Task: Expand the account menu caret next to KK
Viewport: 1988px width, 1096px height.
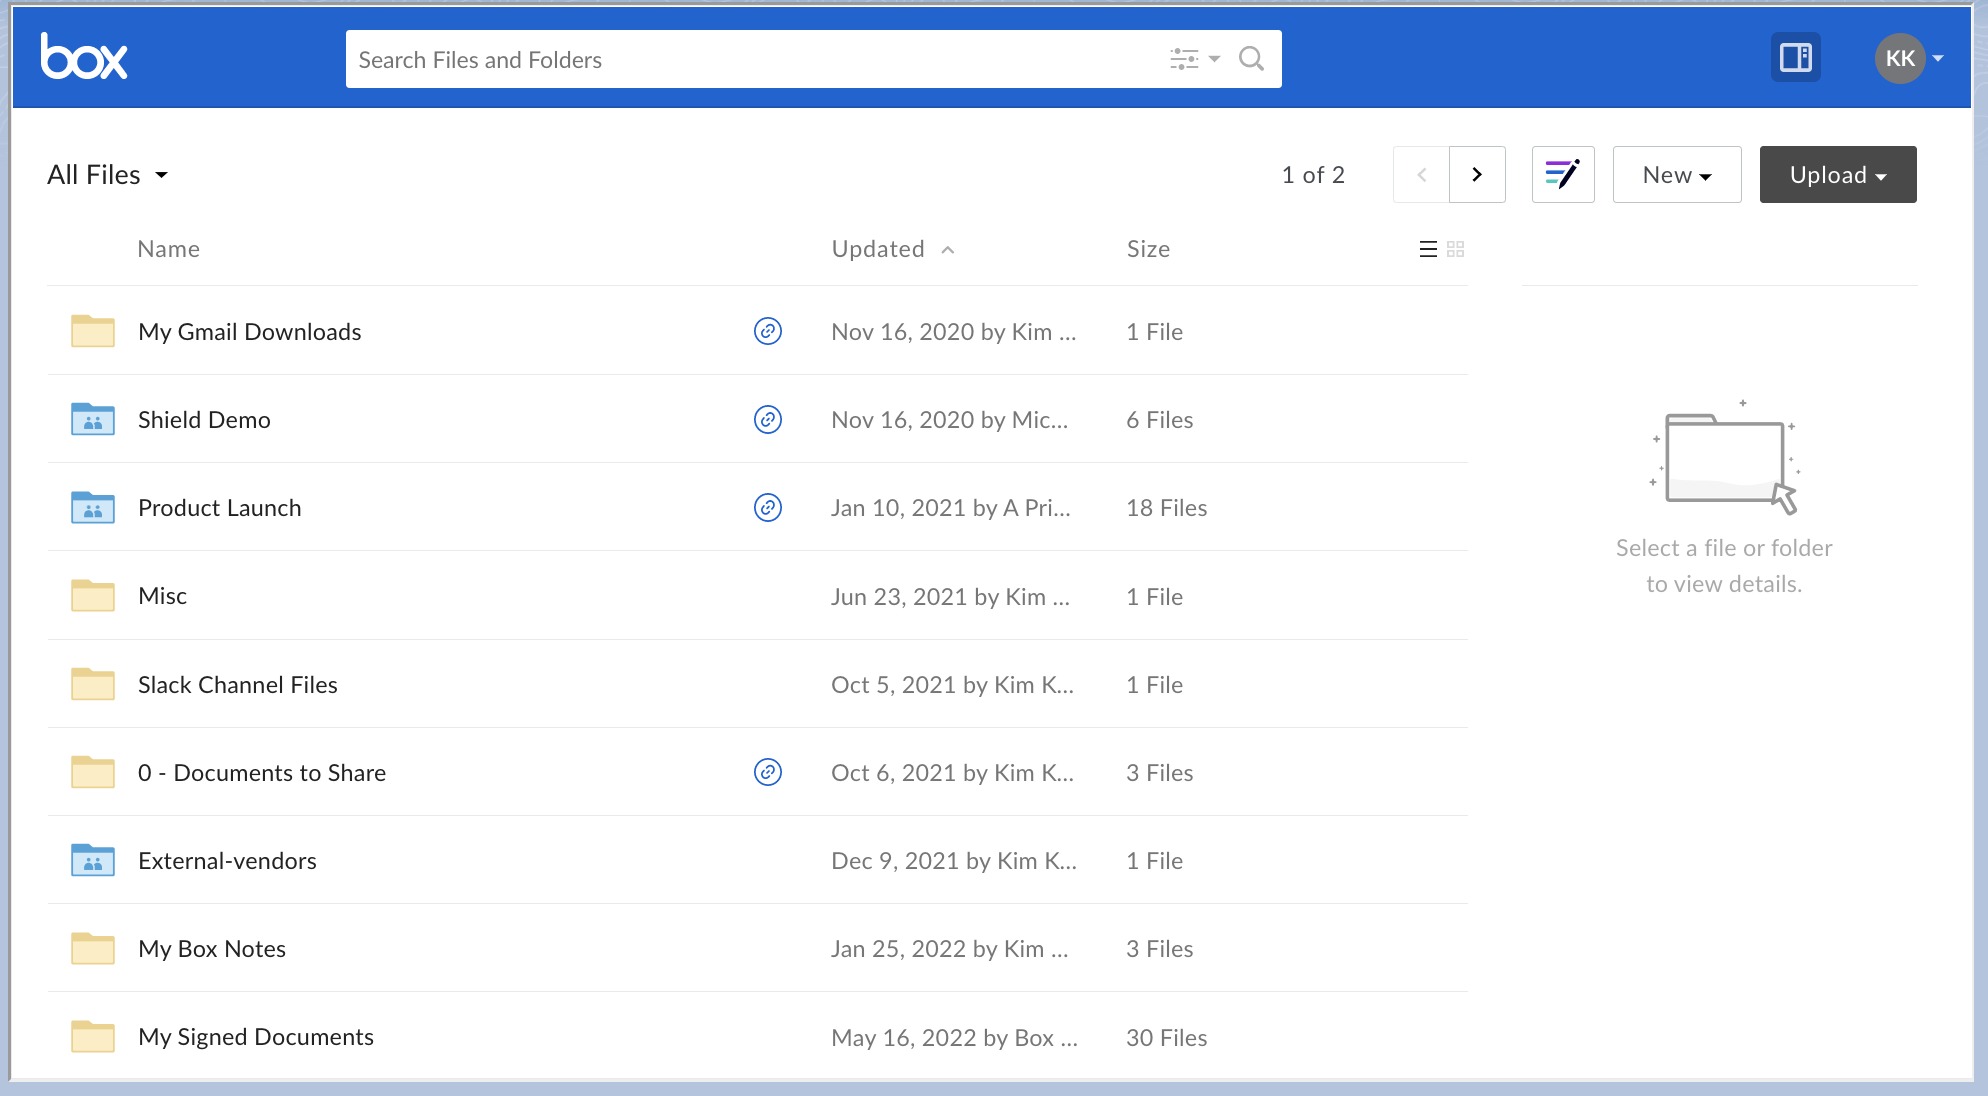Action: 1938,58
